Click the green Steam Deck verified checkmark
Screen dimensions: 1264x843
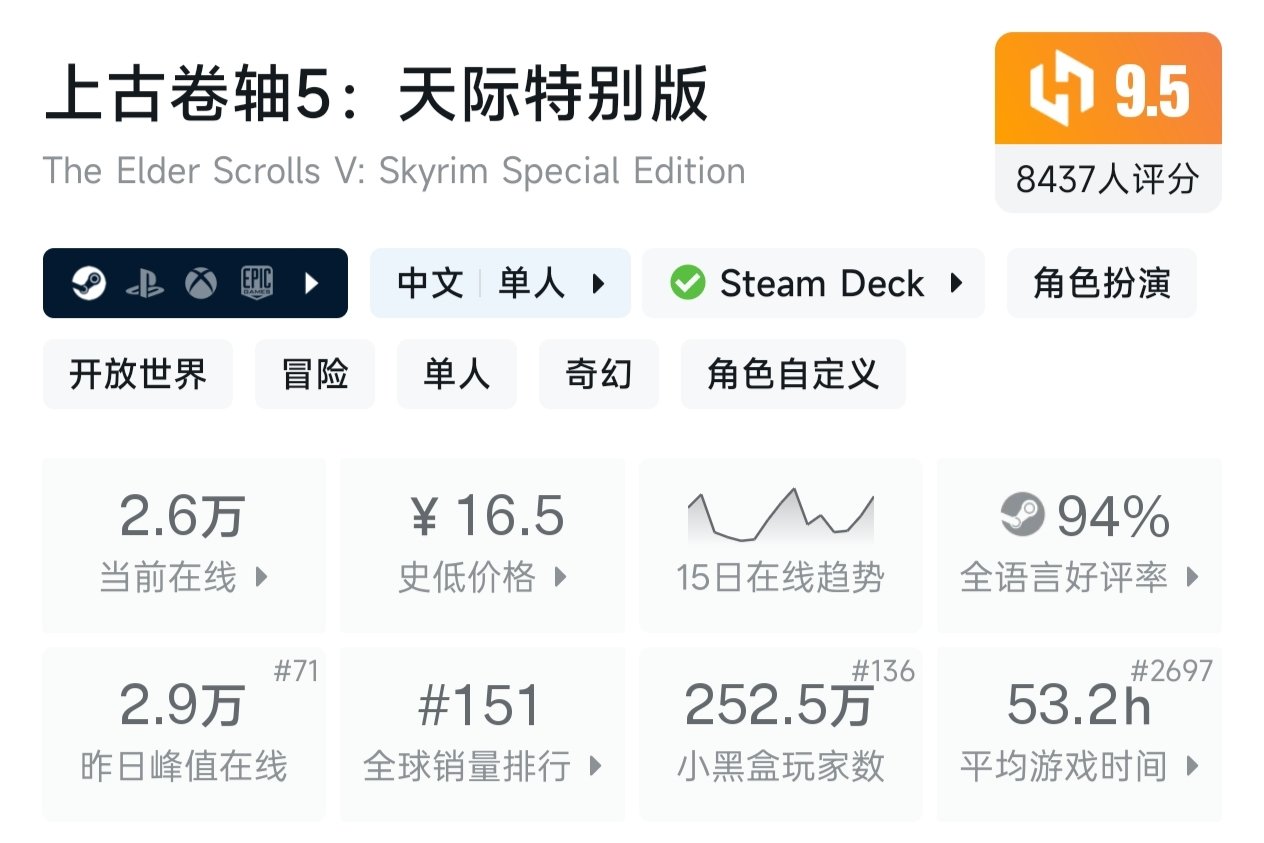[687, 283]
